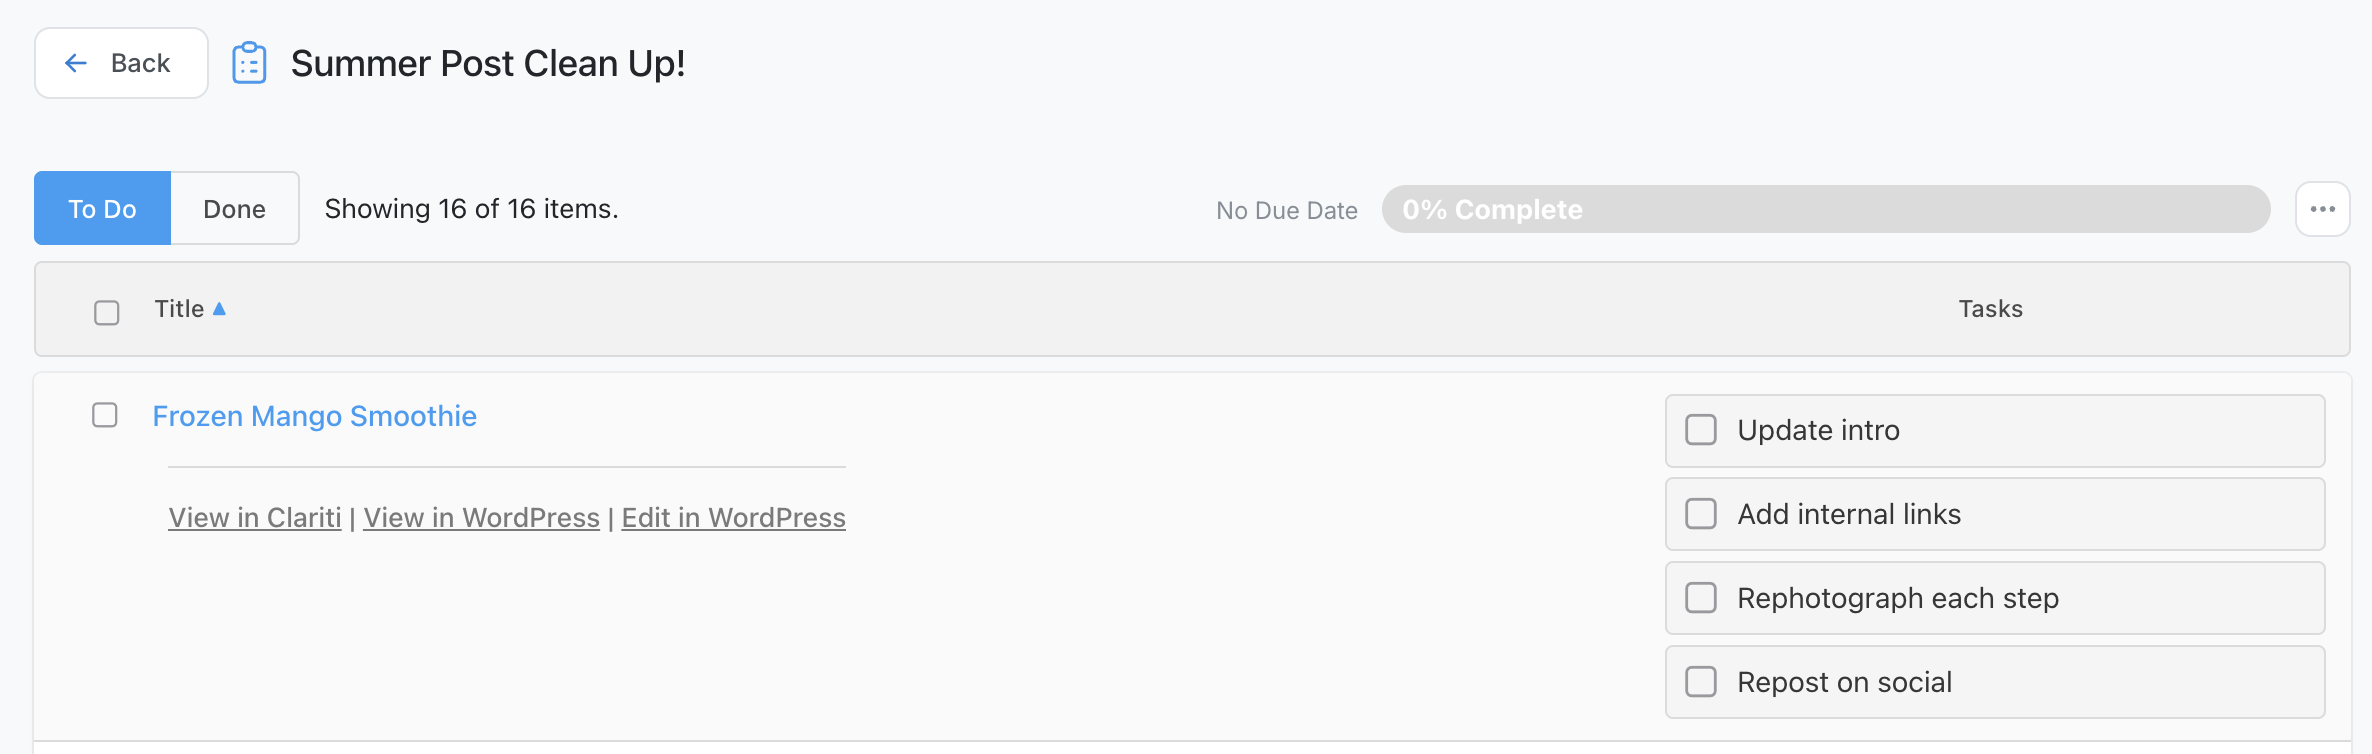2372x754 pixels.
Task: Click Edit in WordPress link
Action: point(734,518)
